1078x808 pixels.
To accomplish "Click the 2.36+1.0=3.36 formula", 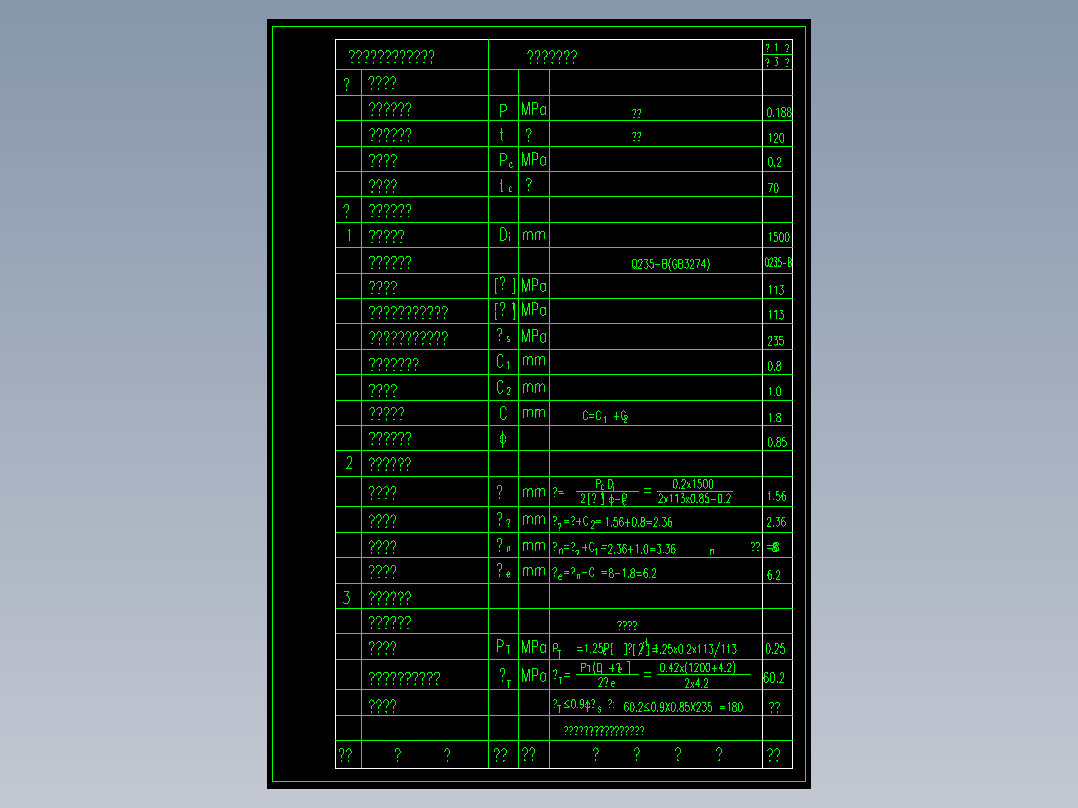I will pos(639,549).
